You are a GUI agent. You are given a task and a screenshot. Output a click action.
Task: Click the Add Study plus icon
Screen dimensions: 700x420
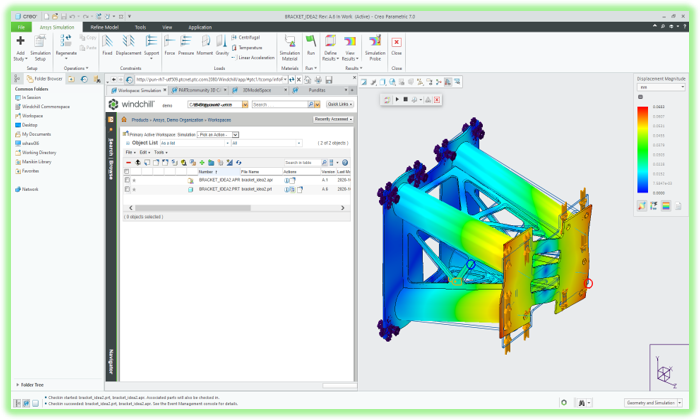[20, 41]
